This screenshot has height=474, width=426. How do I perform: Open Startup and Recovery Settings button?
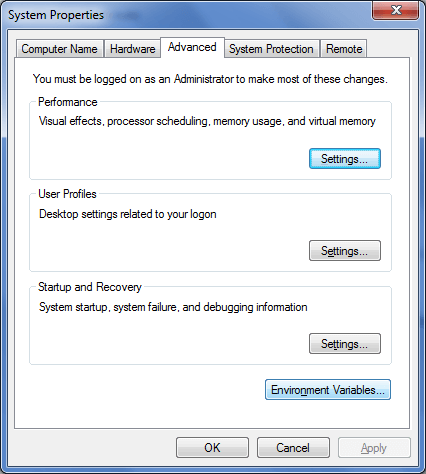coord(345,343)
